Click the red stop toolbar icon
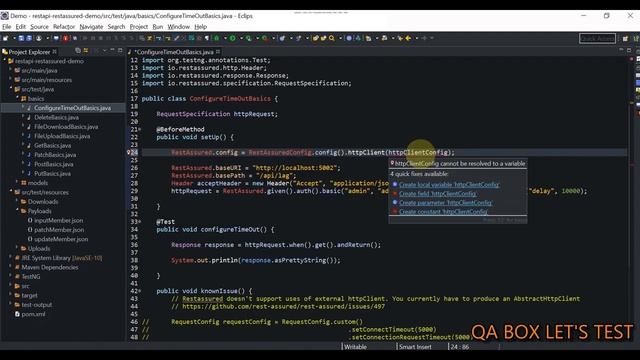Viewport: 640px width, 360px height. tap(65, 38)
